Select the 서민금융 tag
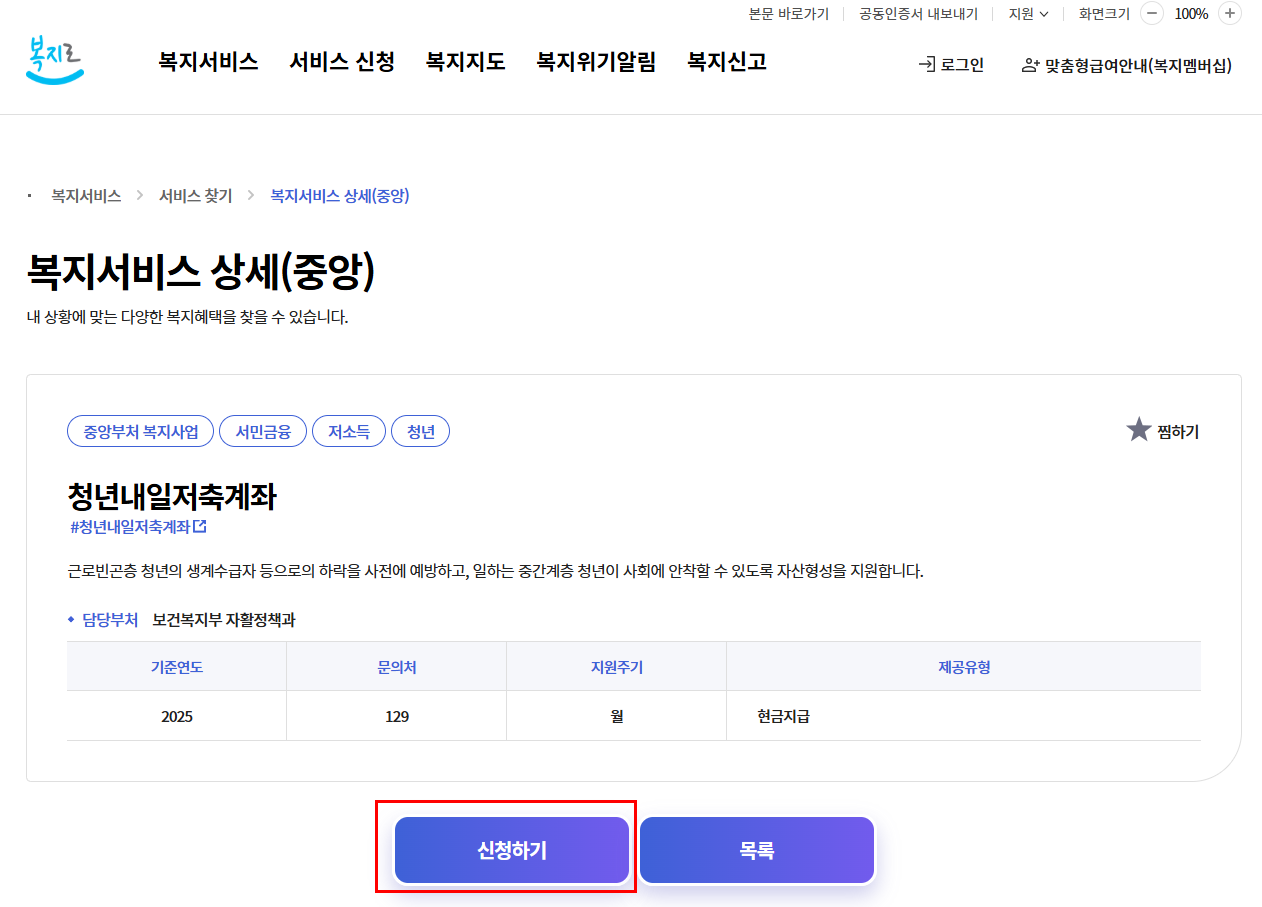 pos(263,432)
